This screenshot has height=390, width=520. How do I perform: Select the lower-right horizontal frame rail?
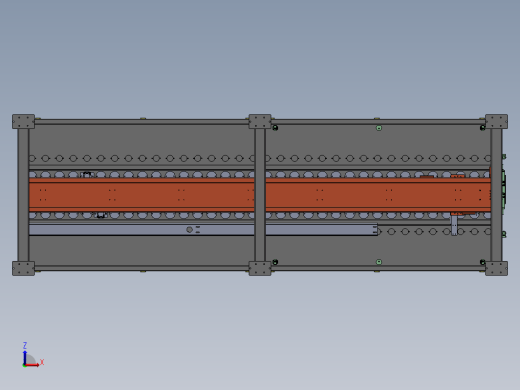tap(378, 268)
